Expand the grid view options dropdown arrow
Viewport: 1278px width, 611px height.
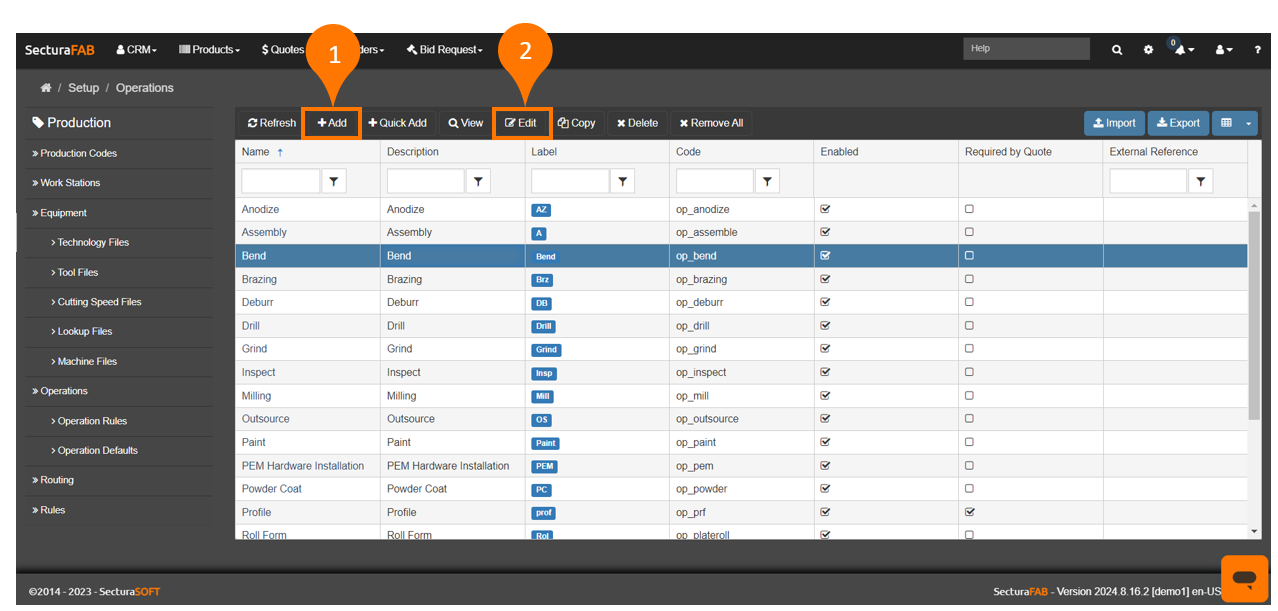coord(1248,123)
